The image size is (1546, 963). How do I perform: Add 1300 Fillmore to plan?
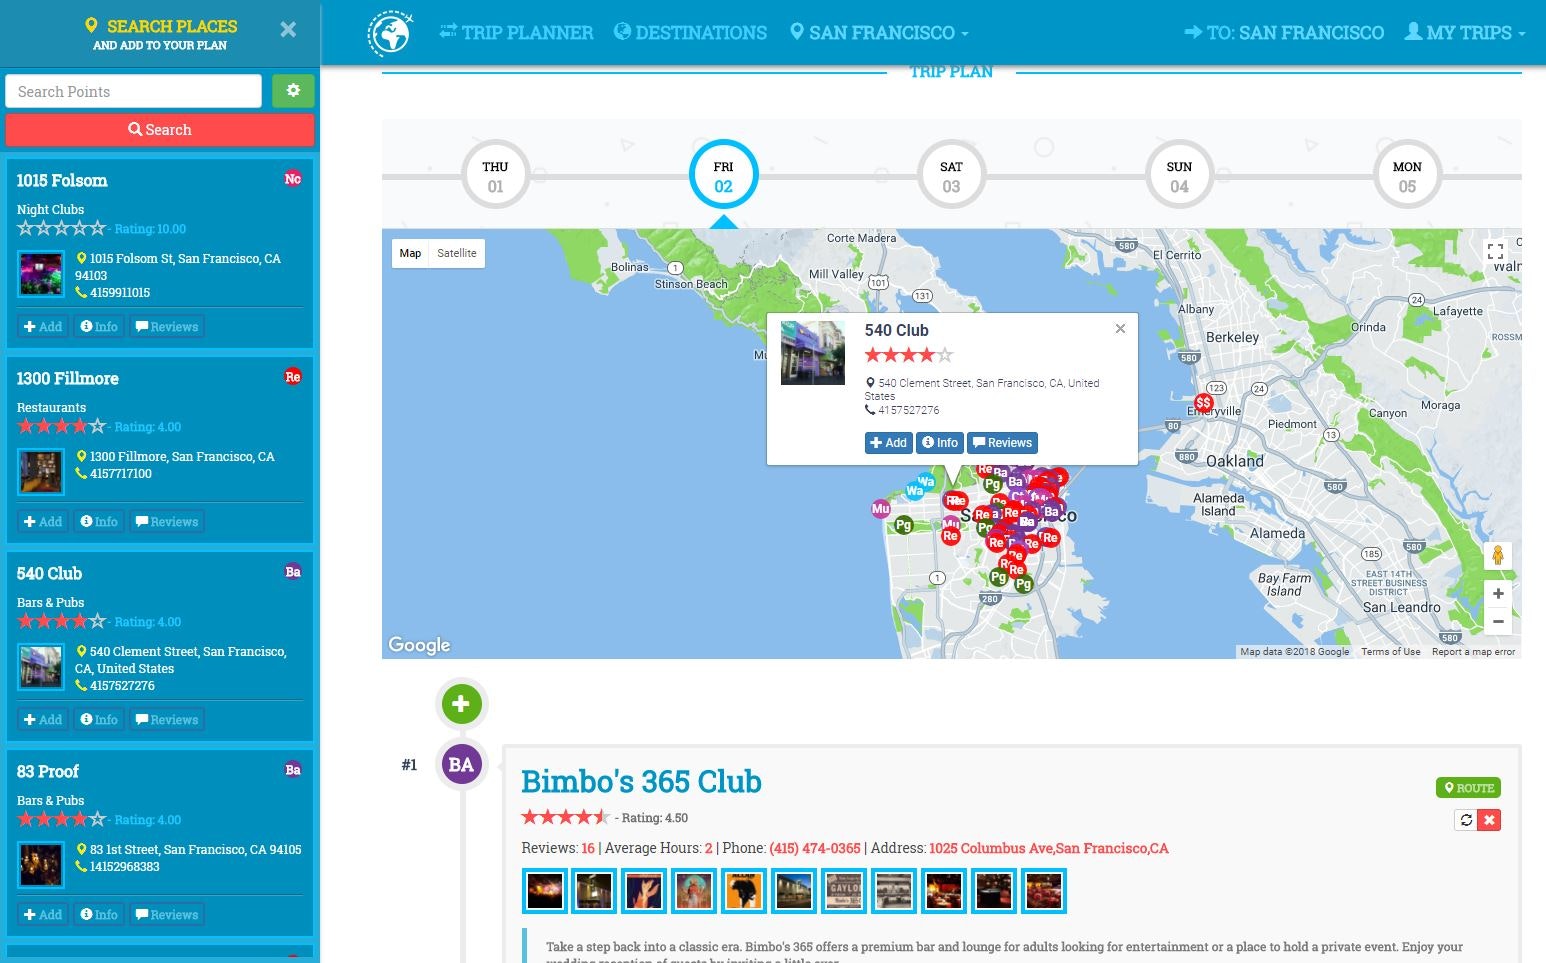click(43, 522)
